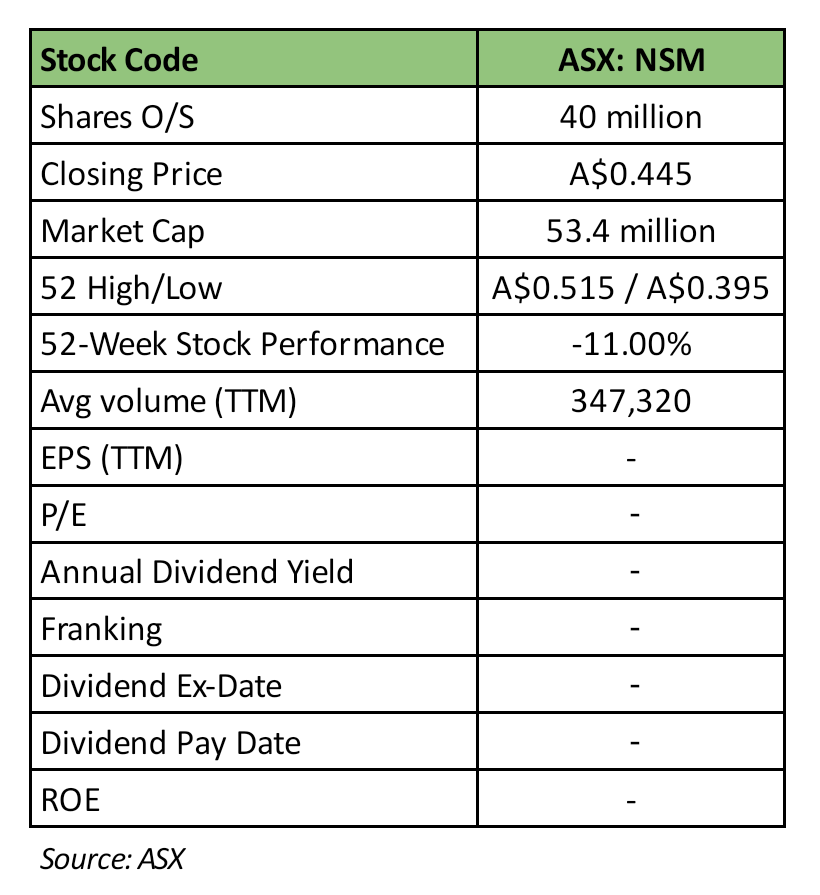Click the "52-Week Stock Performance" label
The height and width of the screenshot is (895, 820).
242,344
